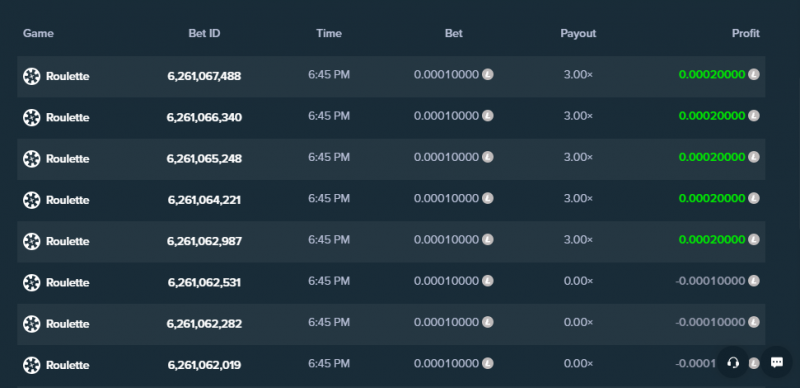Click Roulette wheel icon in row 6,261,062,531
Viewport: 800px width, 388px height.
tap(32, 283)
